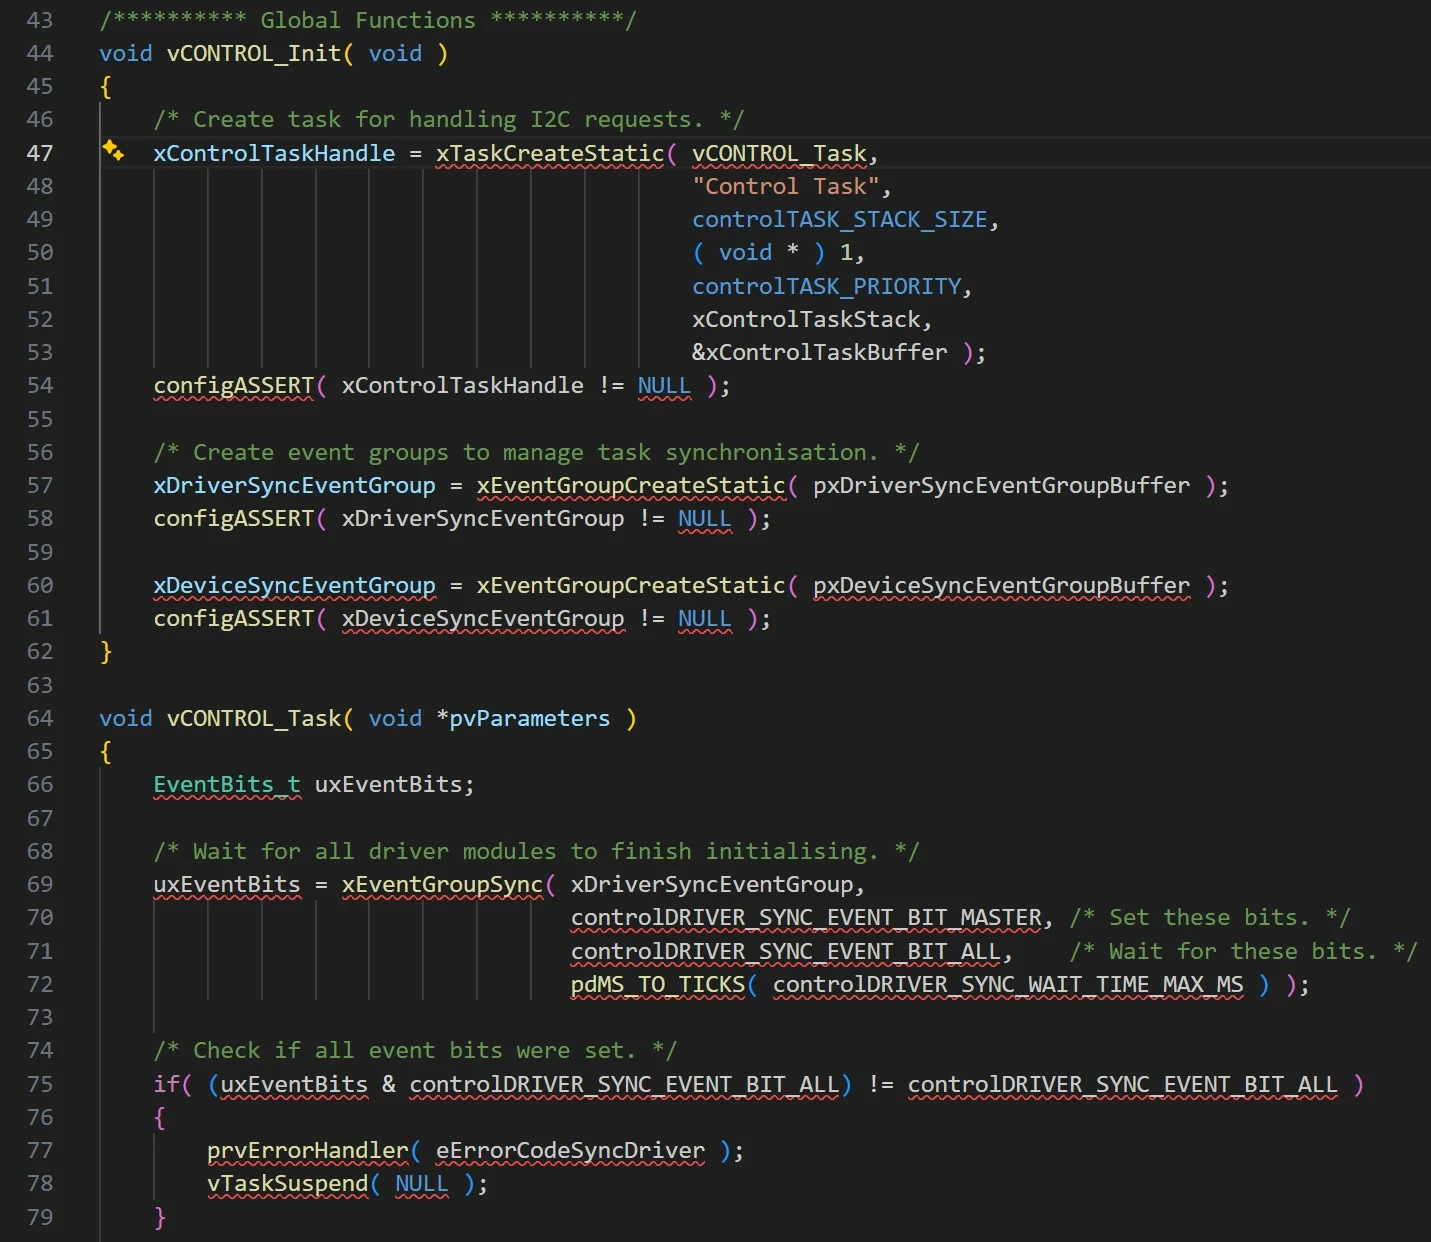The image size is (1431, 1242).
Task: Click the vCONTROL_Init function name
Action: pos(254,53)
